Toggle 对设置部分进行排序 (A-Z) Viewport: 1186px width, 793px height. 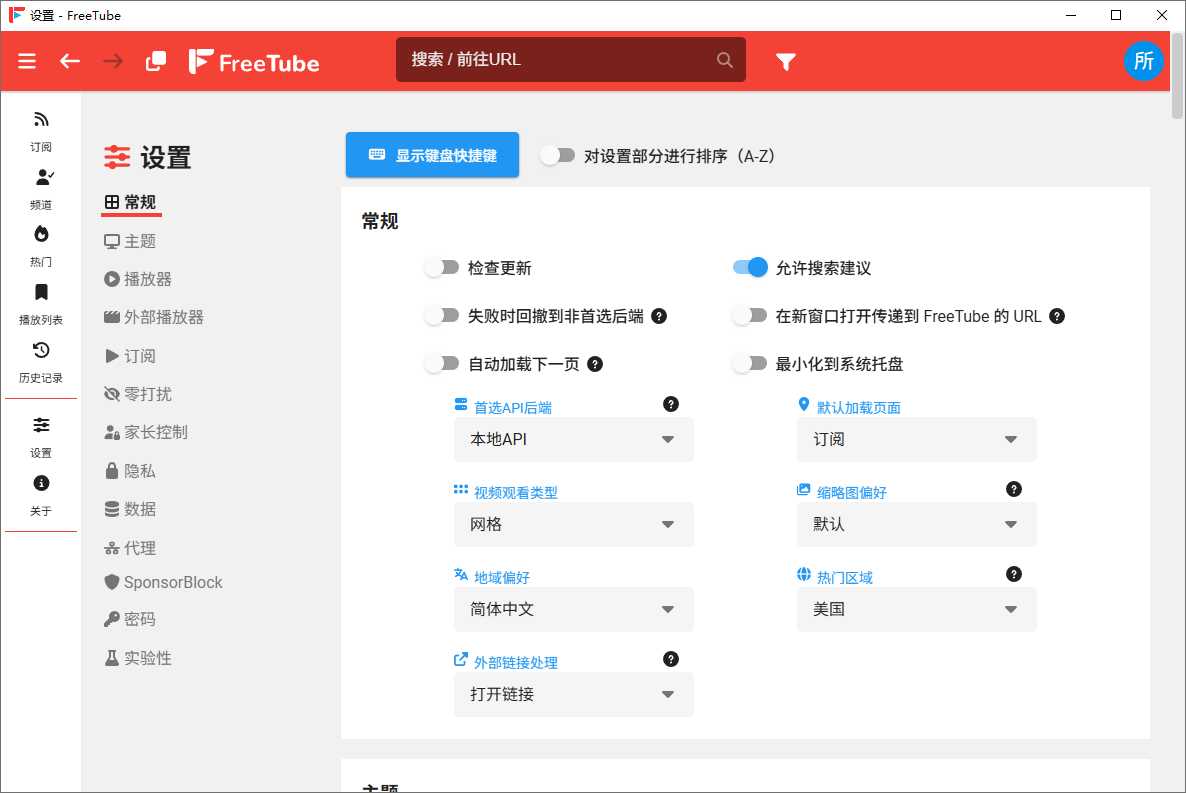point(557,156)
